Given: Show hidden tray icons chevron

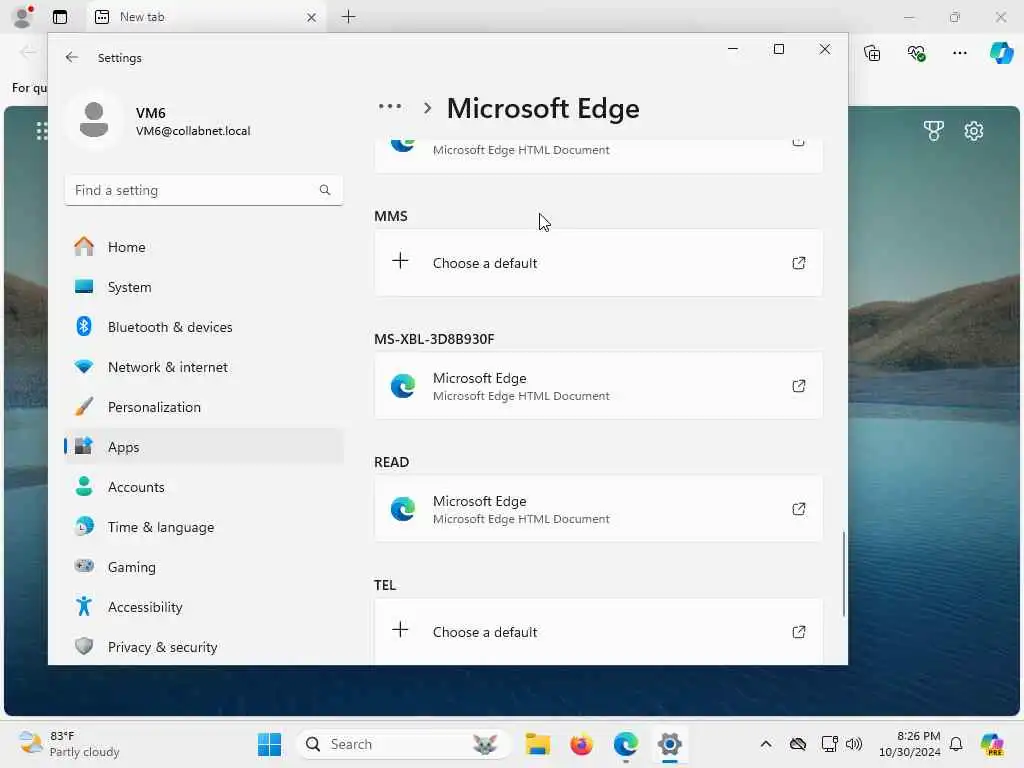Looking at the screenshot, I should point(766,744).
